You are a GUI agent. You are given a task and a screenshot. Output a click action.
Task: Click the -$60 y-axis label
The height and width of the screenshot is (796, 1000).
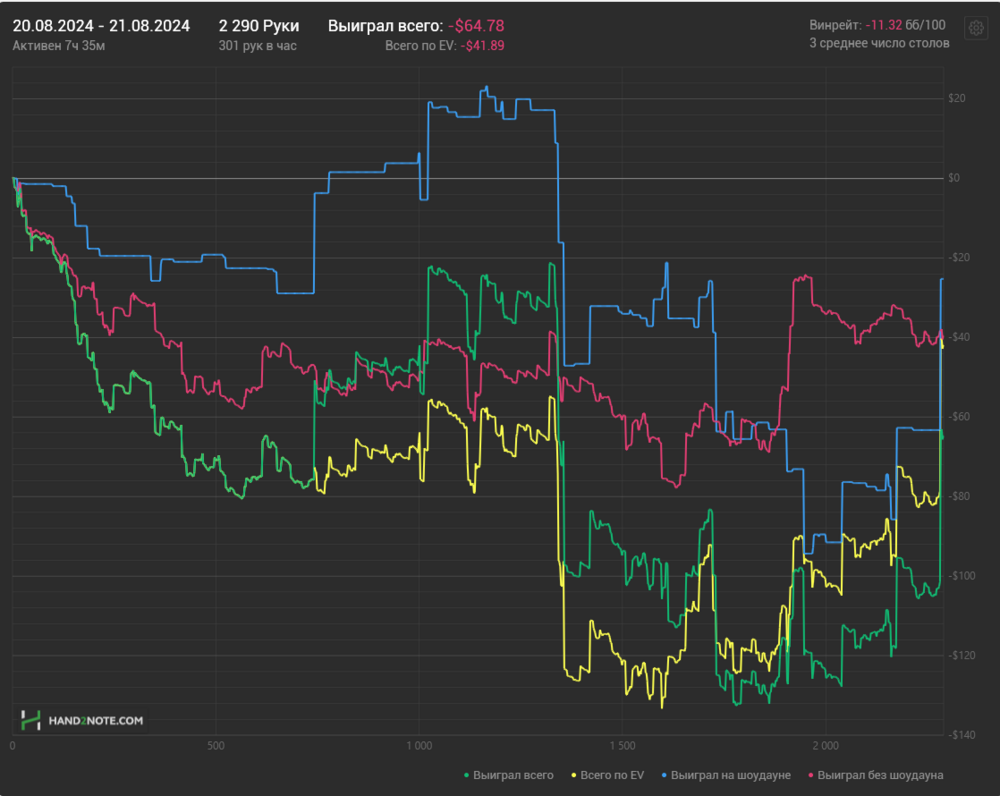point(959,416)
